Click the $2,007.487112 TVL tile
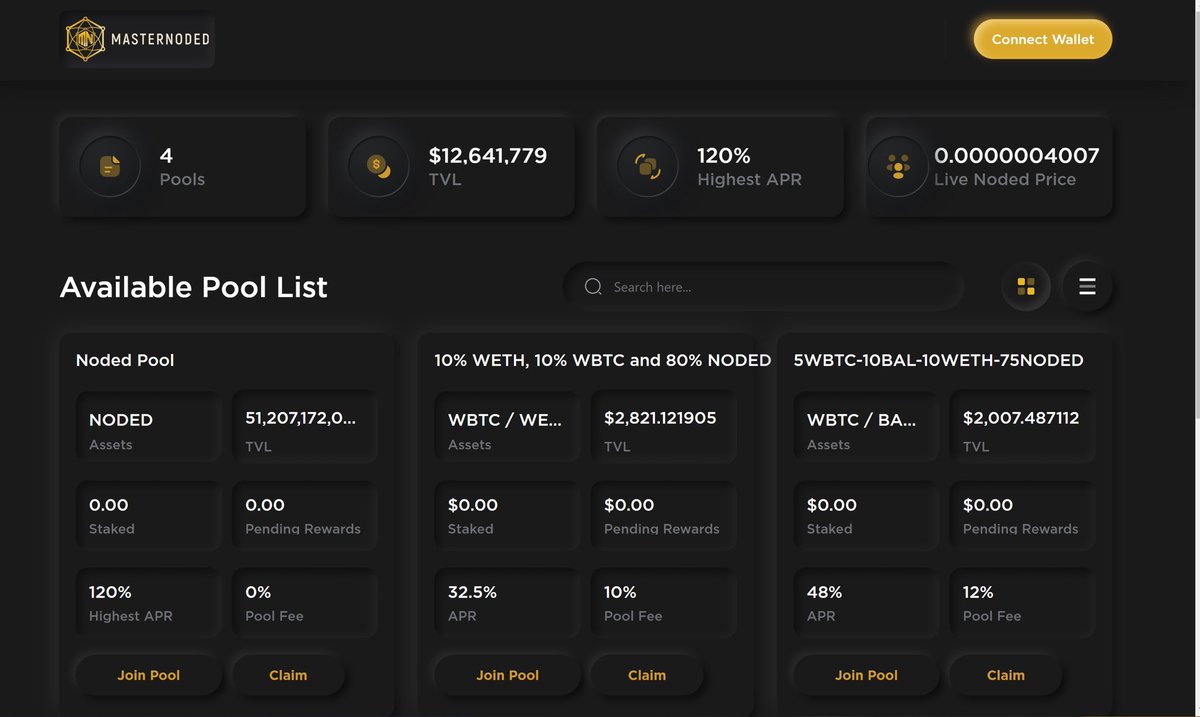This screenshot has width=1200, height=717. tap(1023, 428)
